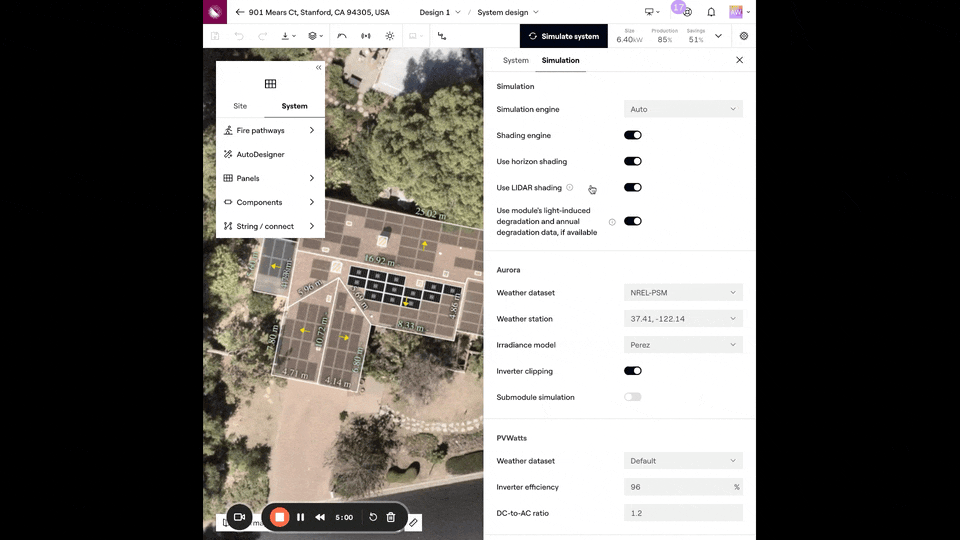The width and height of the screenshot is (960, 540).
Task: Click the Production 85% stat
Action: [x=664, y=36]
